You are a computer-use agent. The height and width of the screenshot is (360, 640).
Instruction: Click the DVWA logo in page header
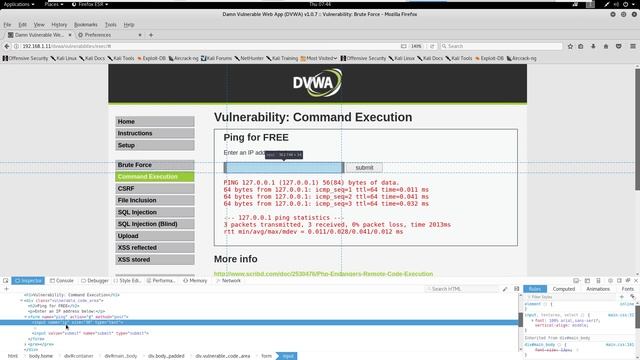317,83
